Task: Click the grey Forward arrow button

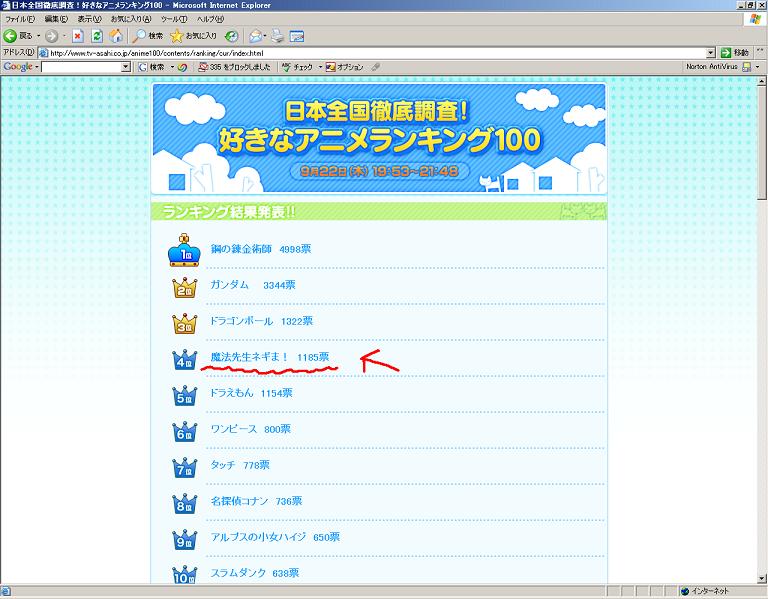Action: (51, 36)
